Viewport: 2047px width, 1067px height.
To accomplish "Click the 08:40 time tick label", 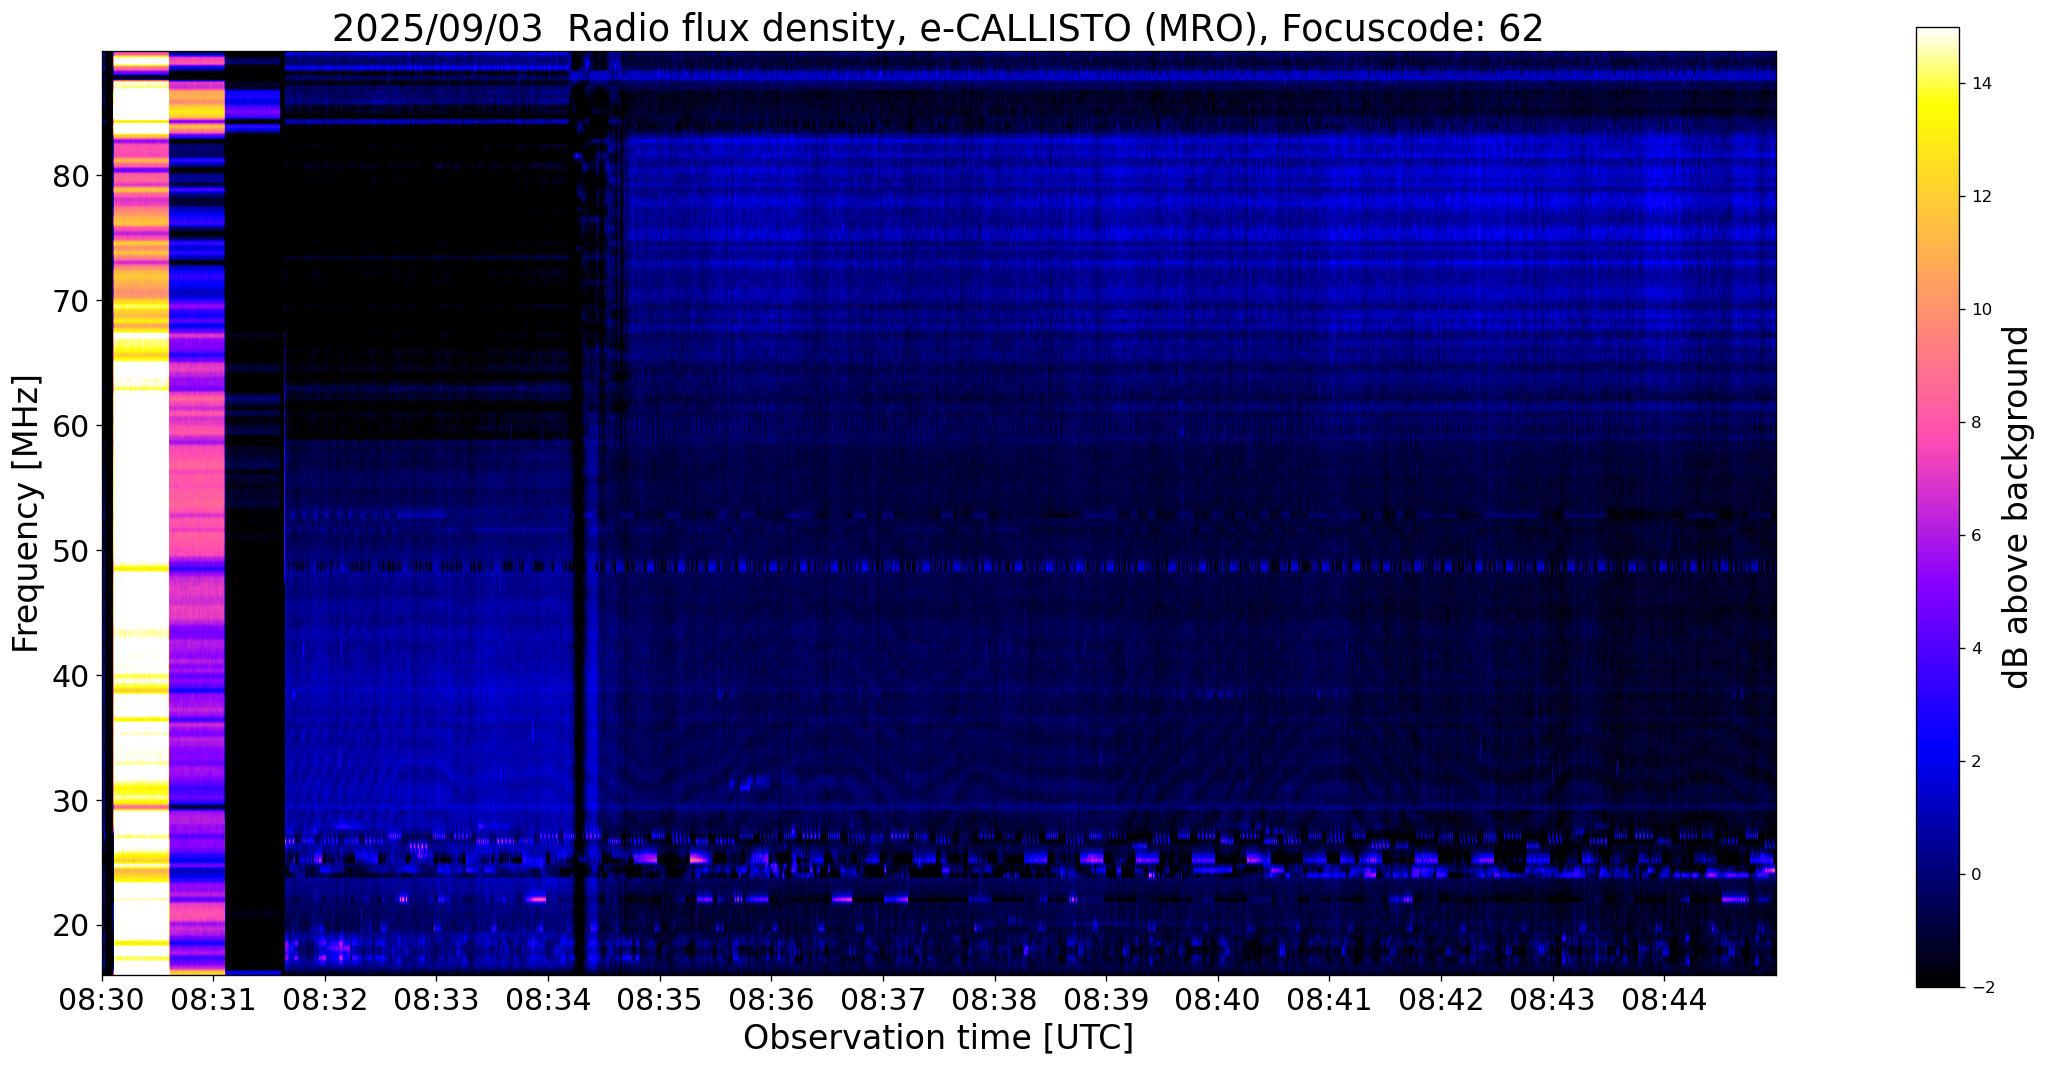I will [x=1218, y=1000].
